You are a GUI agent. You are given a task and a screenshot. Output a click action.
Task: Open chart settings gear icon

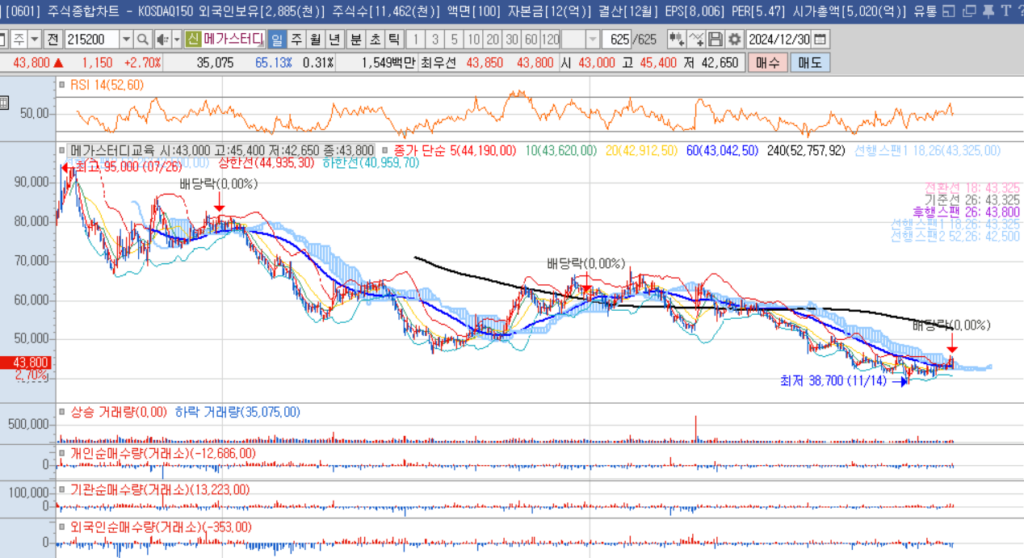click(736, 39)
